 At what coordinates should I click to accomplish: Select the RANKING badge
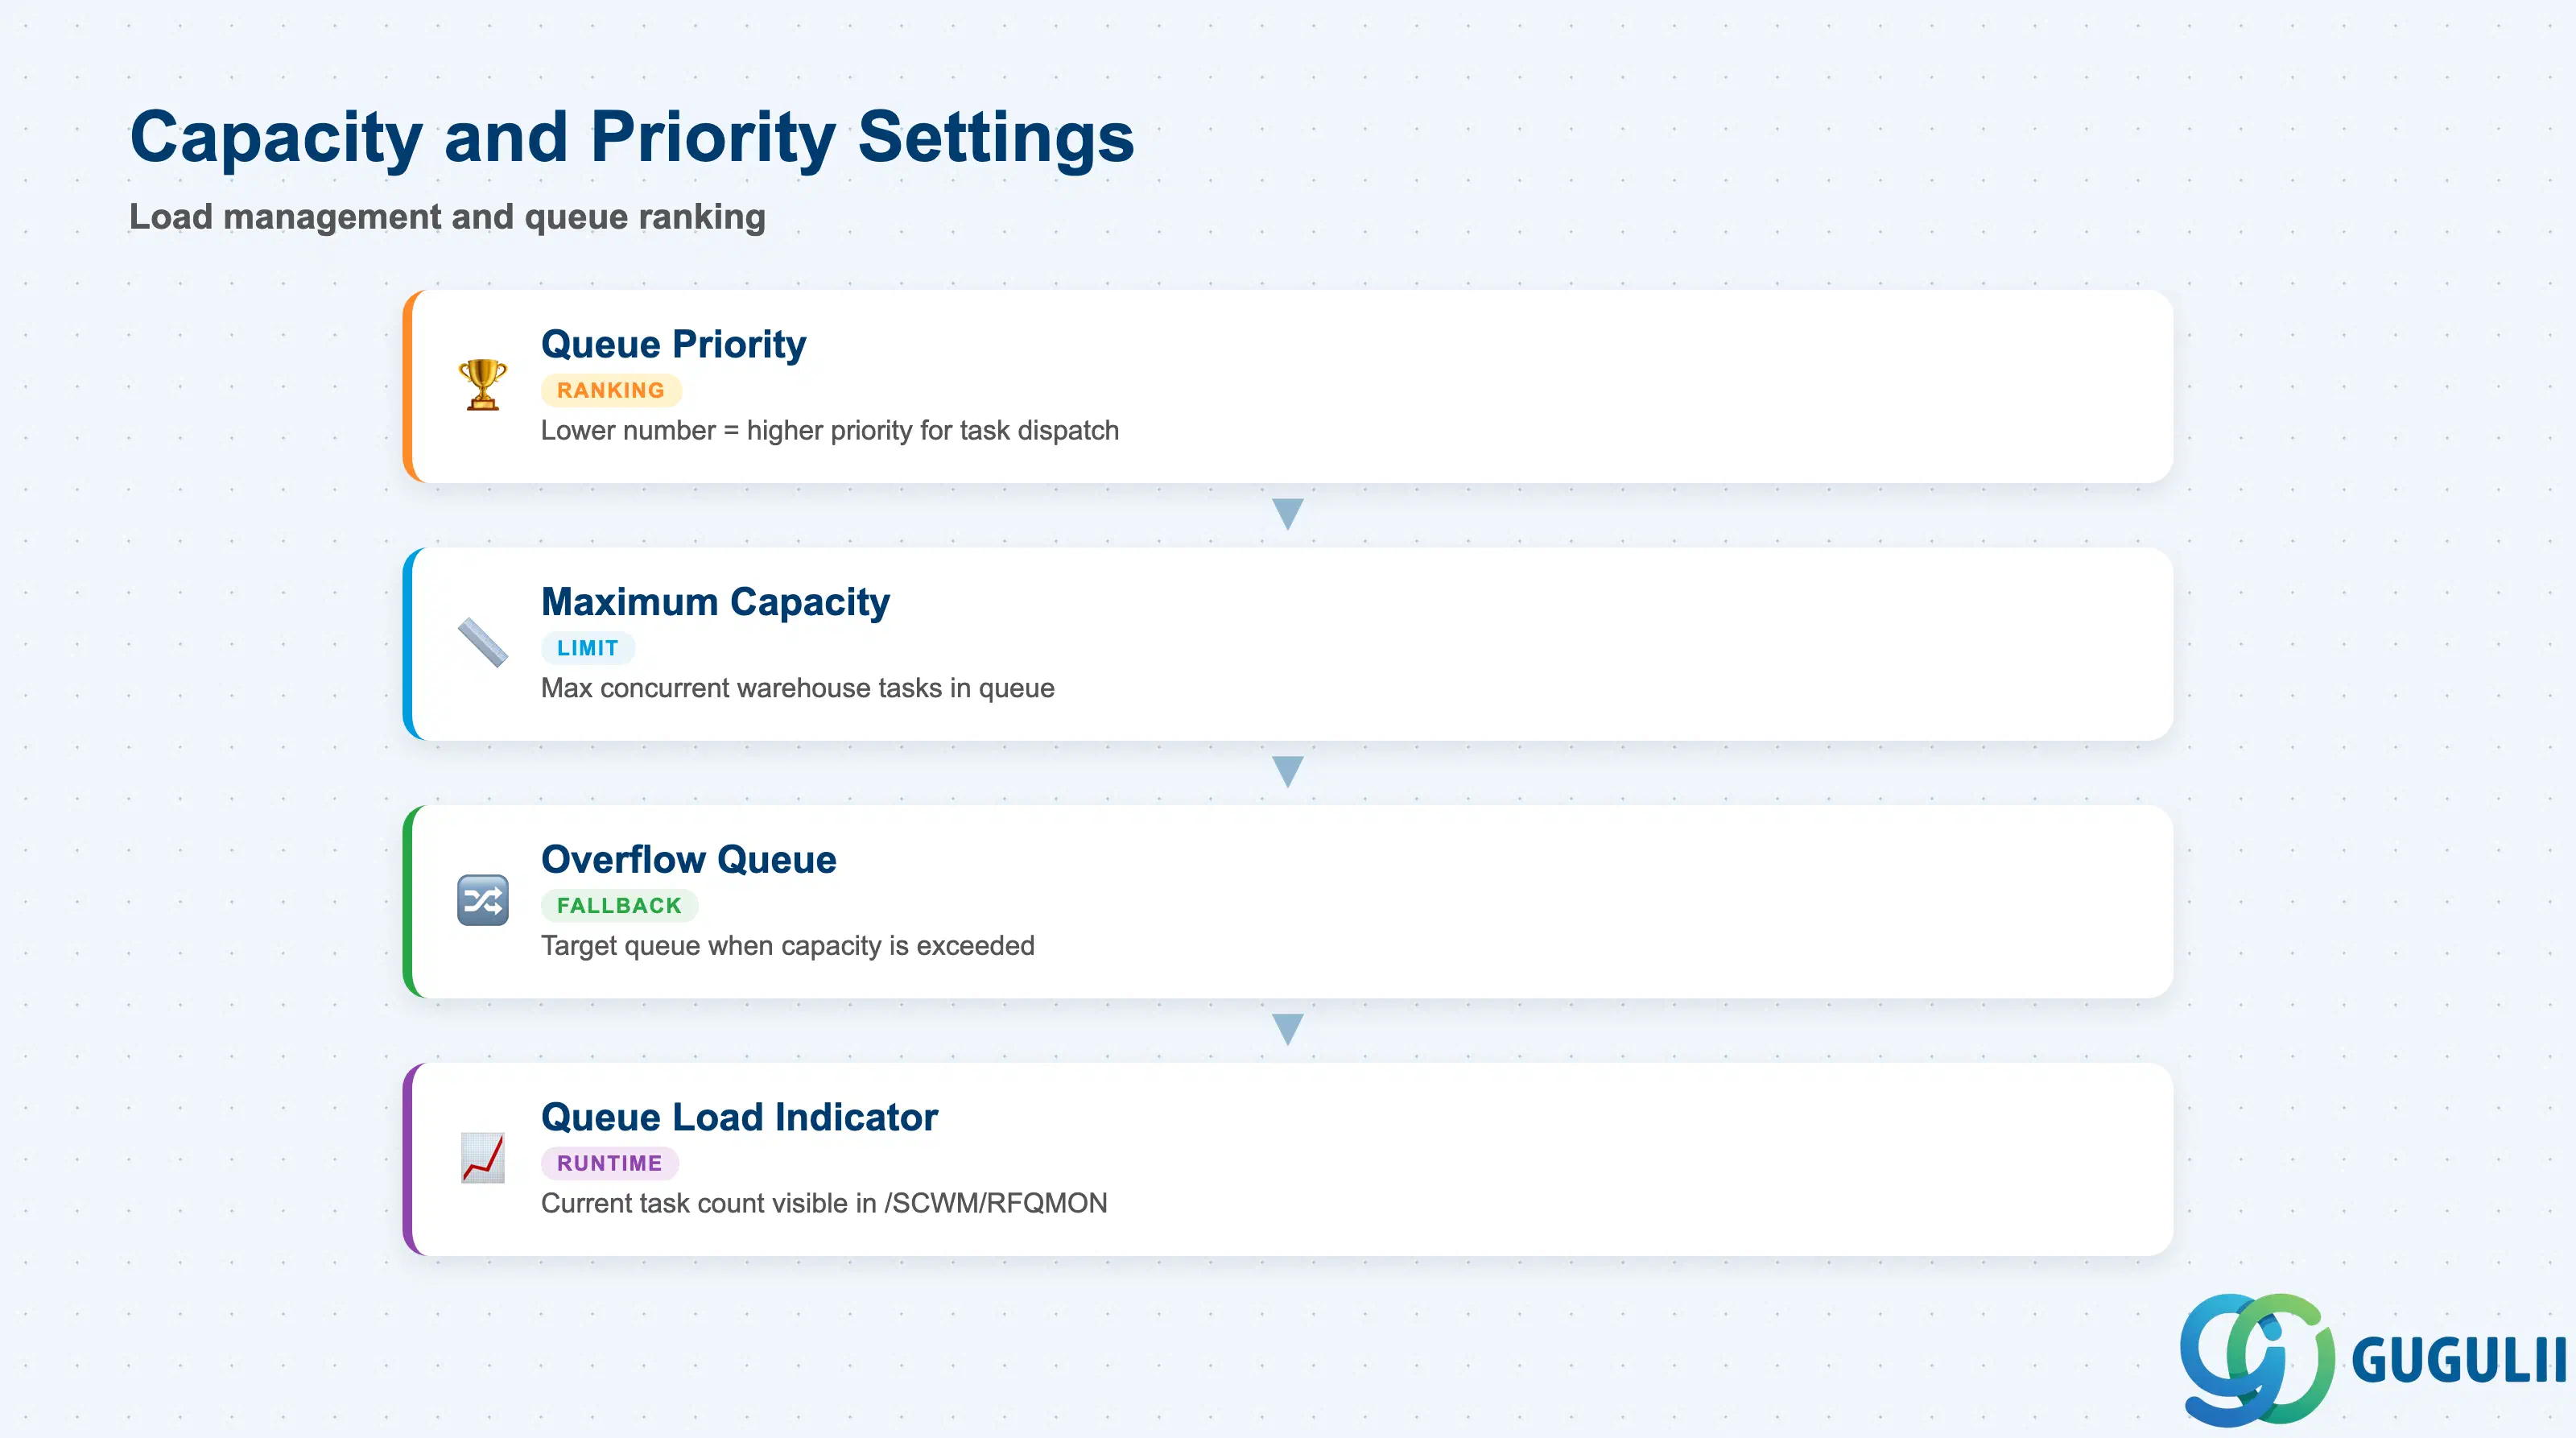(611, 390)
